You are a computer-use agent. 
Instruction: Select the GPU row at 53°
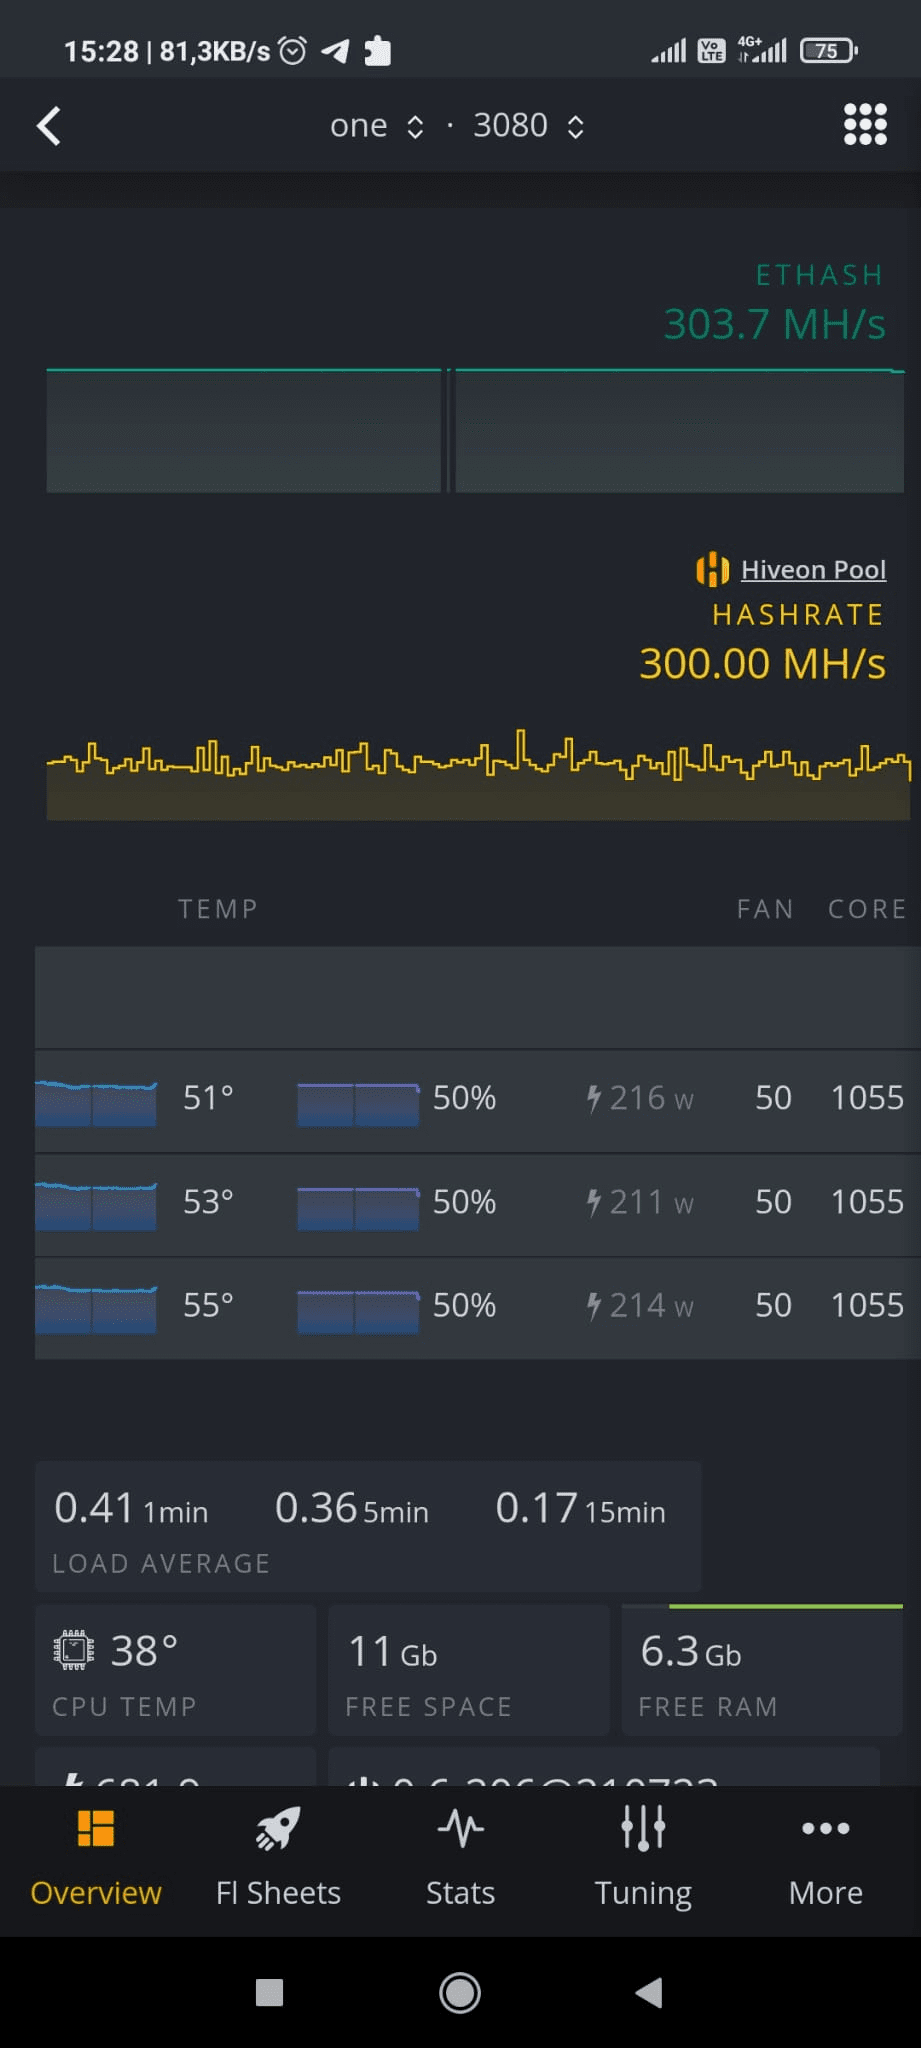point(477,1203)
